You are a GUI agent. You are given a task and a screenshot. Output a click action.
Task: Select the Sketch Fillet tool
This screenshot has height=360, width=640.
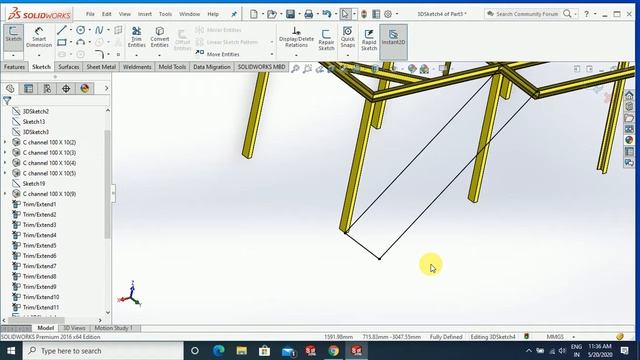coord(99,54)
